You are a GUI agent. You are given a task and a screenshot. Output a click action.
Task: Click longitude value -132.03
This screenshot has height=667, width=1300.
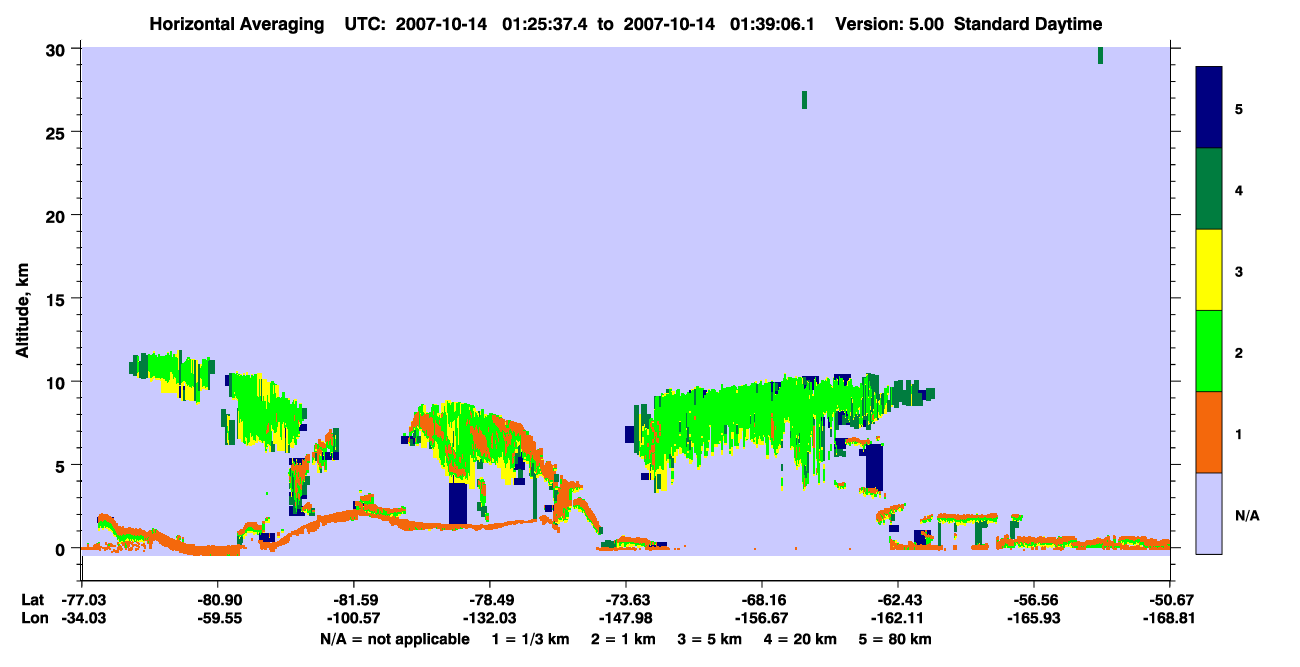tap(490, 618)
